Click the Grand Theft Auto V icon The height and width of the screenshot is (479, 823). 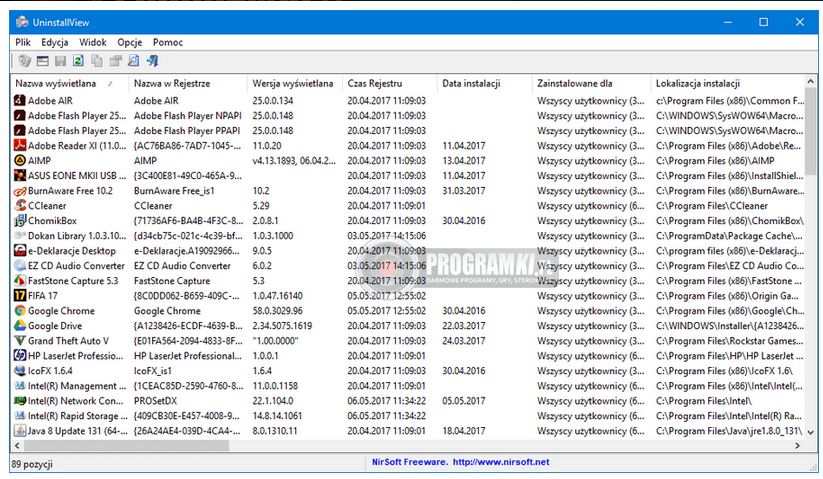coord(19,341)
